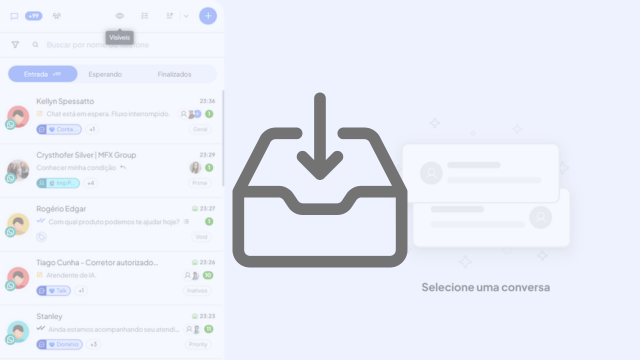The width and height of the screenshot is (640, 360).
Task: Click Stanley's avatar
Action: click(x=18, y=332)
